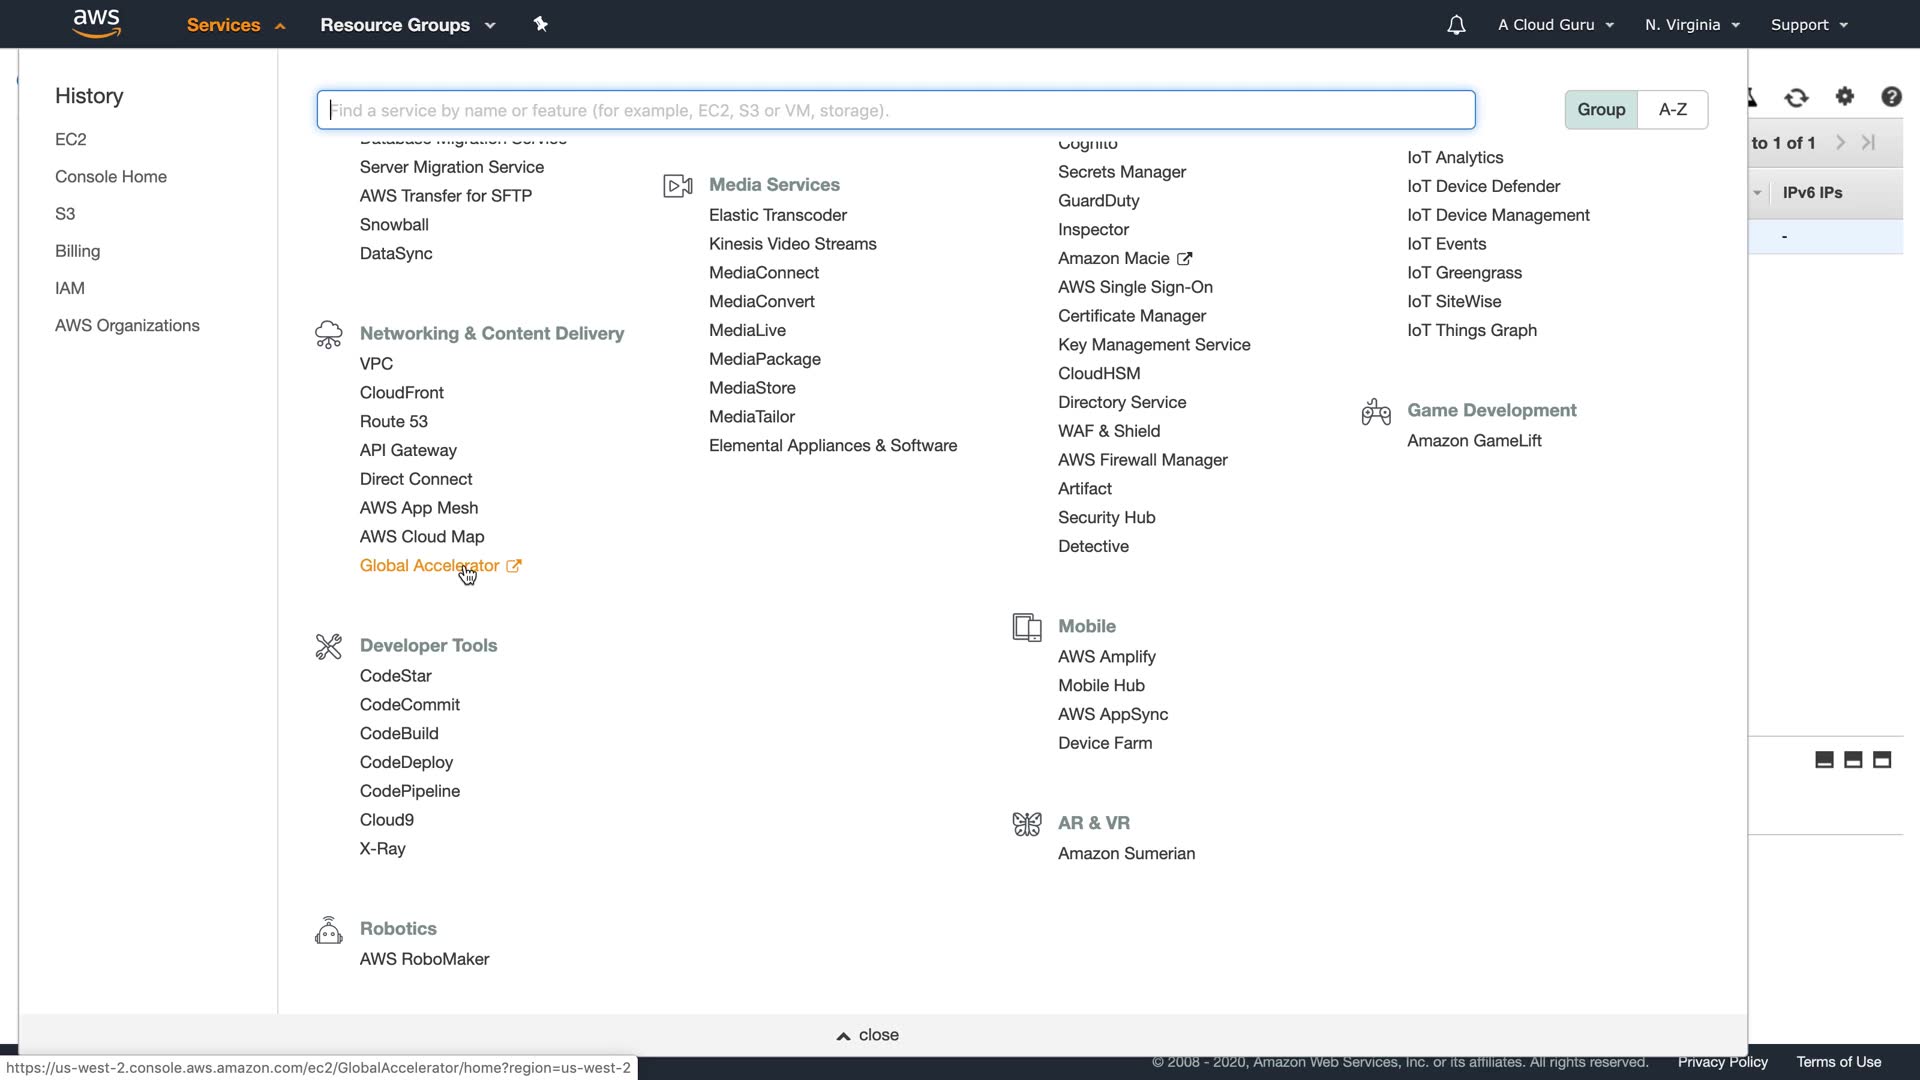Click the Robotics category icon
Screen dimensions: 1920x1080
click(328, 930)
